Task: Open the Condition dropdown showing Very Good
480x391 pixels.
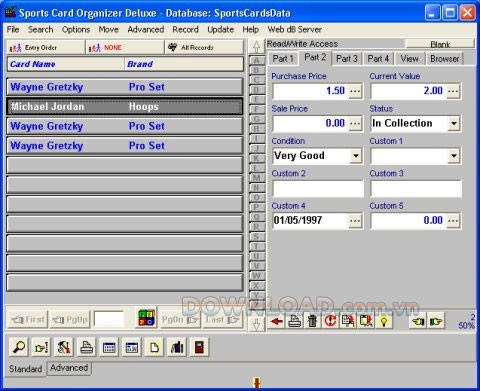Action: 356,156
